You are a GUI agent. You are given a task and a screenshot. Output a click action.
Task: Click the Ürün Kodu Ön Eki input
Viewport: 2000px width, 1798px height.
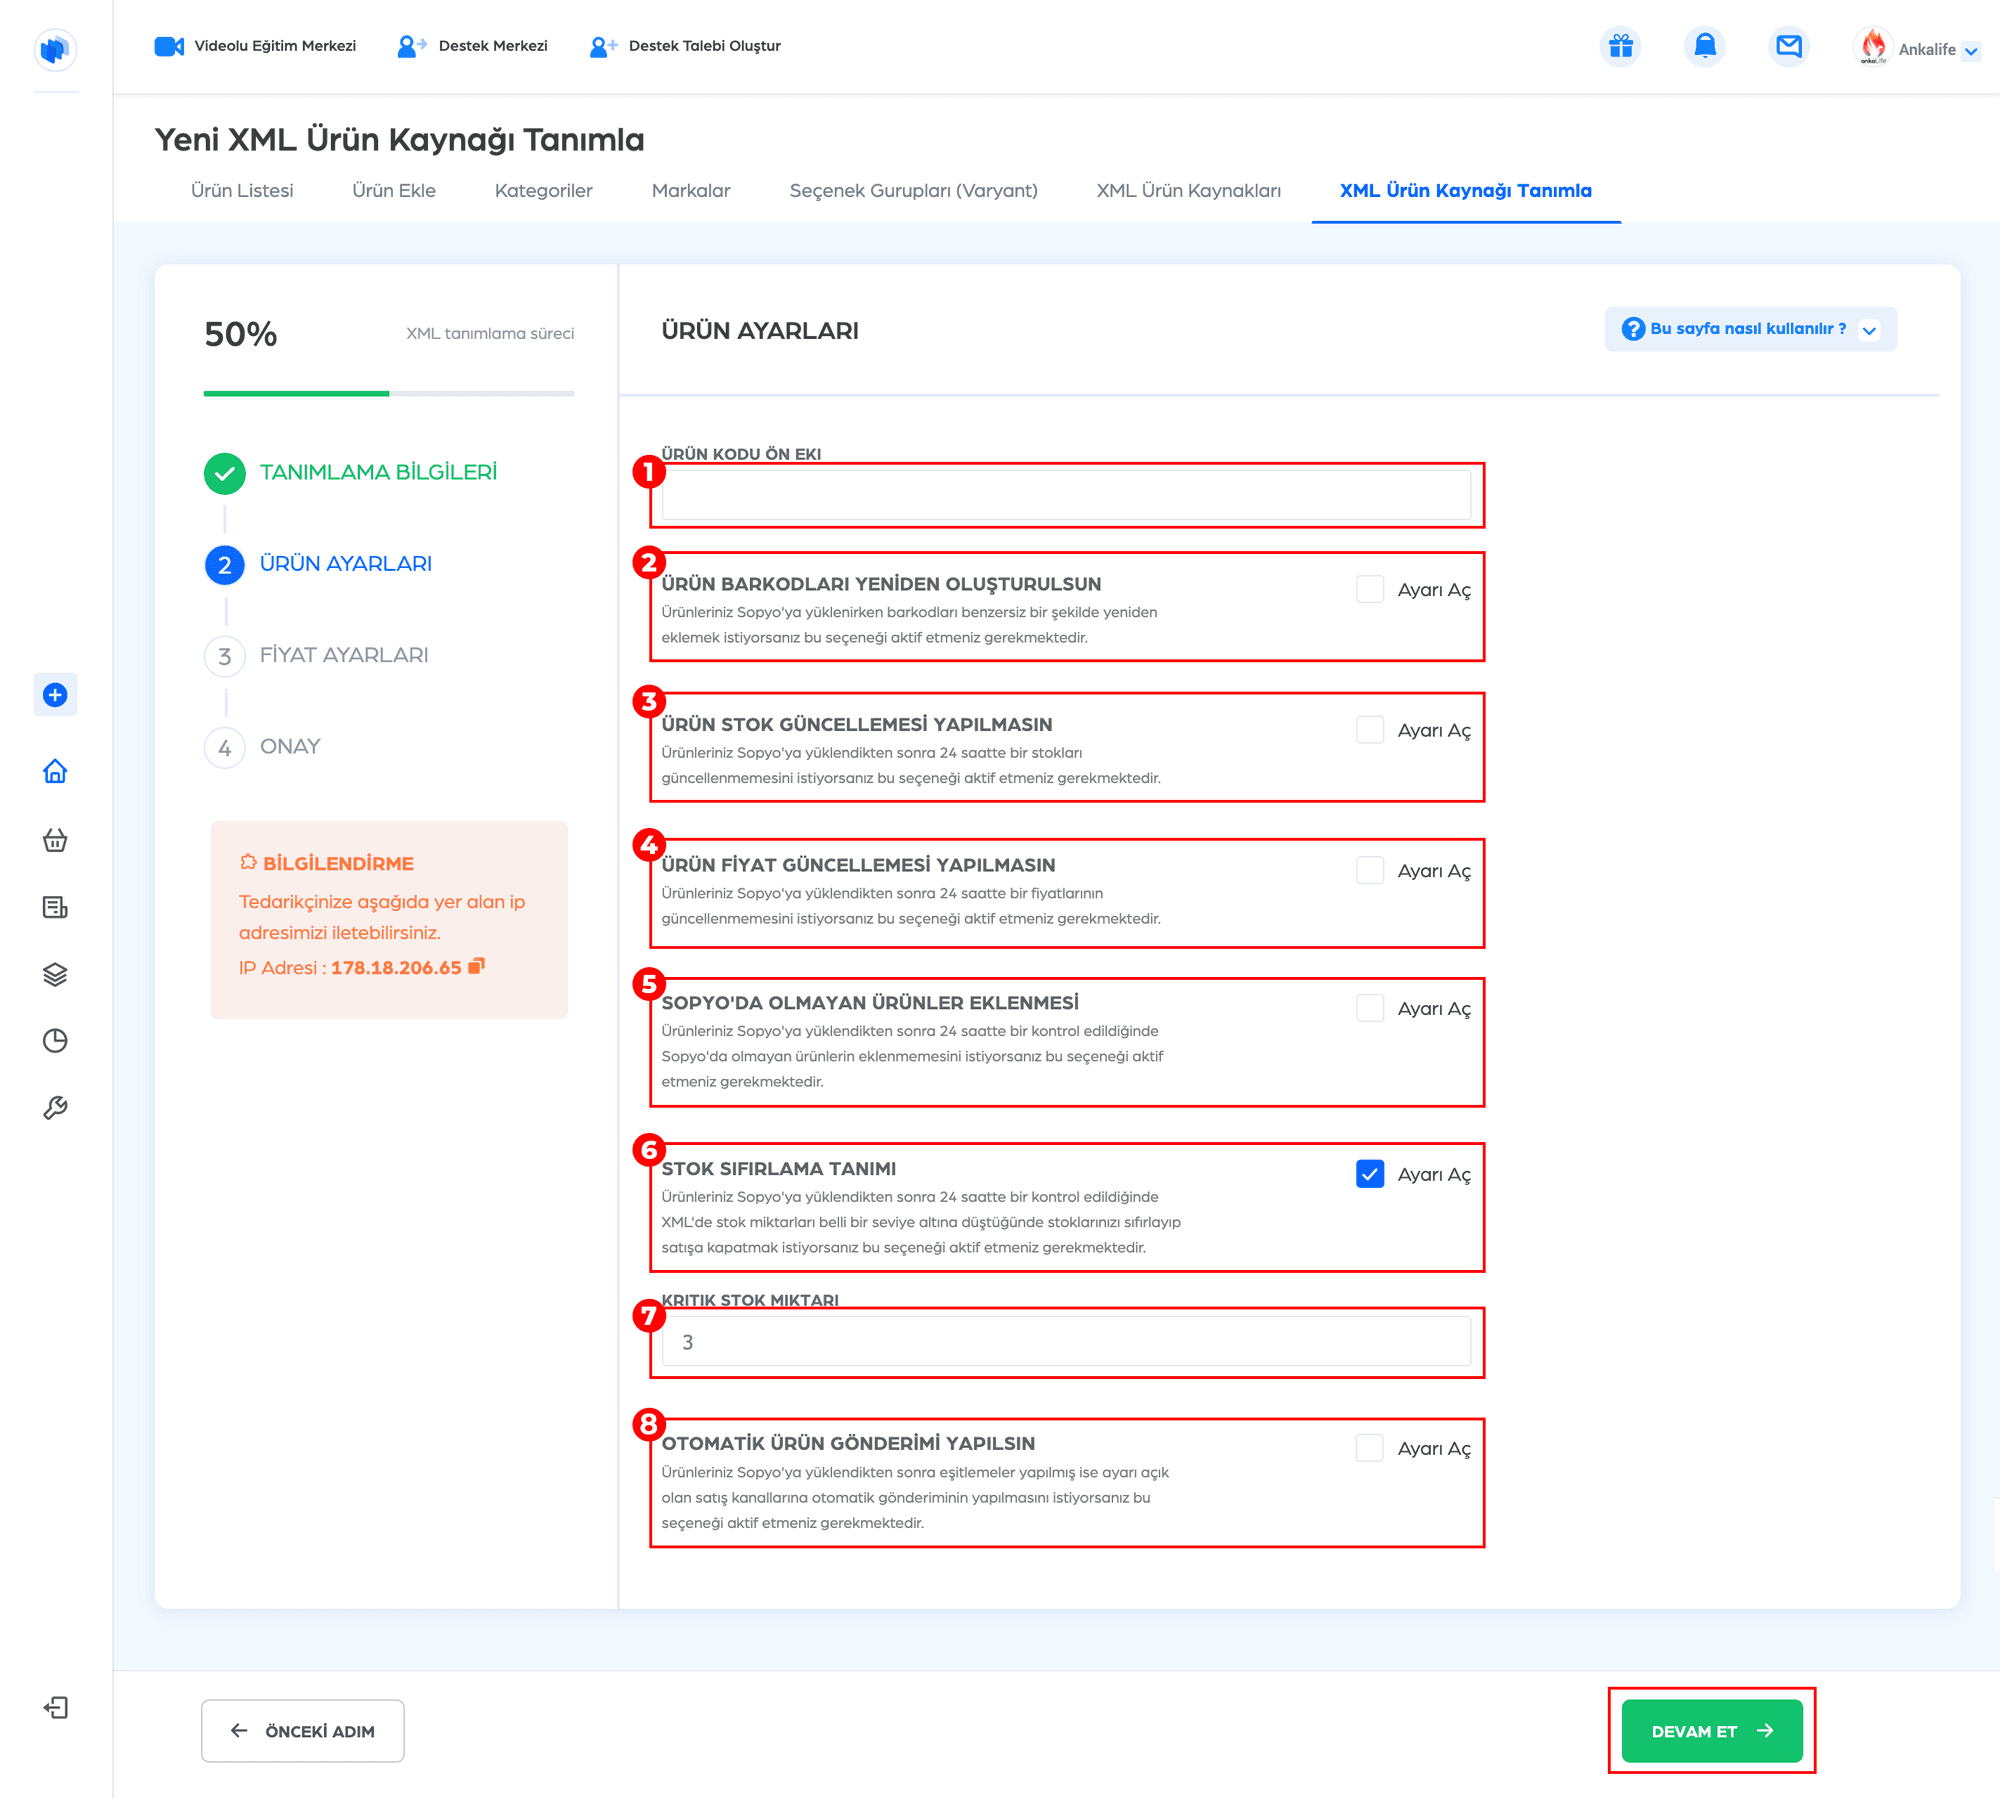[x=1066, y=495]
